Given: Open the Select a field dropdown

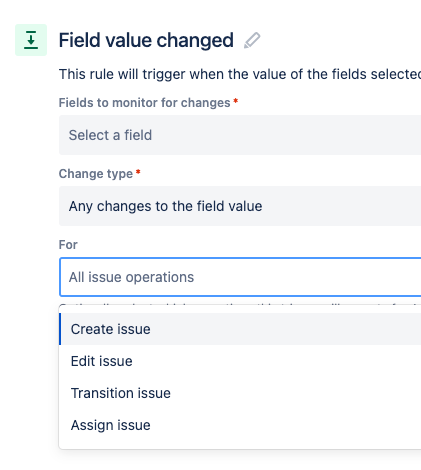Looking at the screenshot, I should click(x=240, y=135).
